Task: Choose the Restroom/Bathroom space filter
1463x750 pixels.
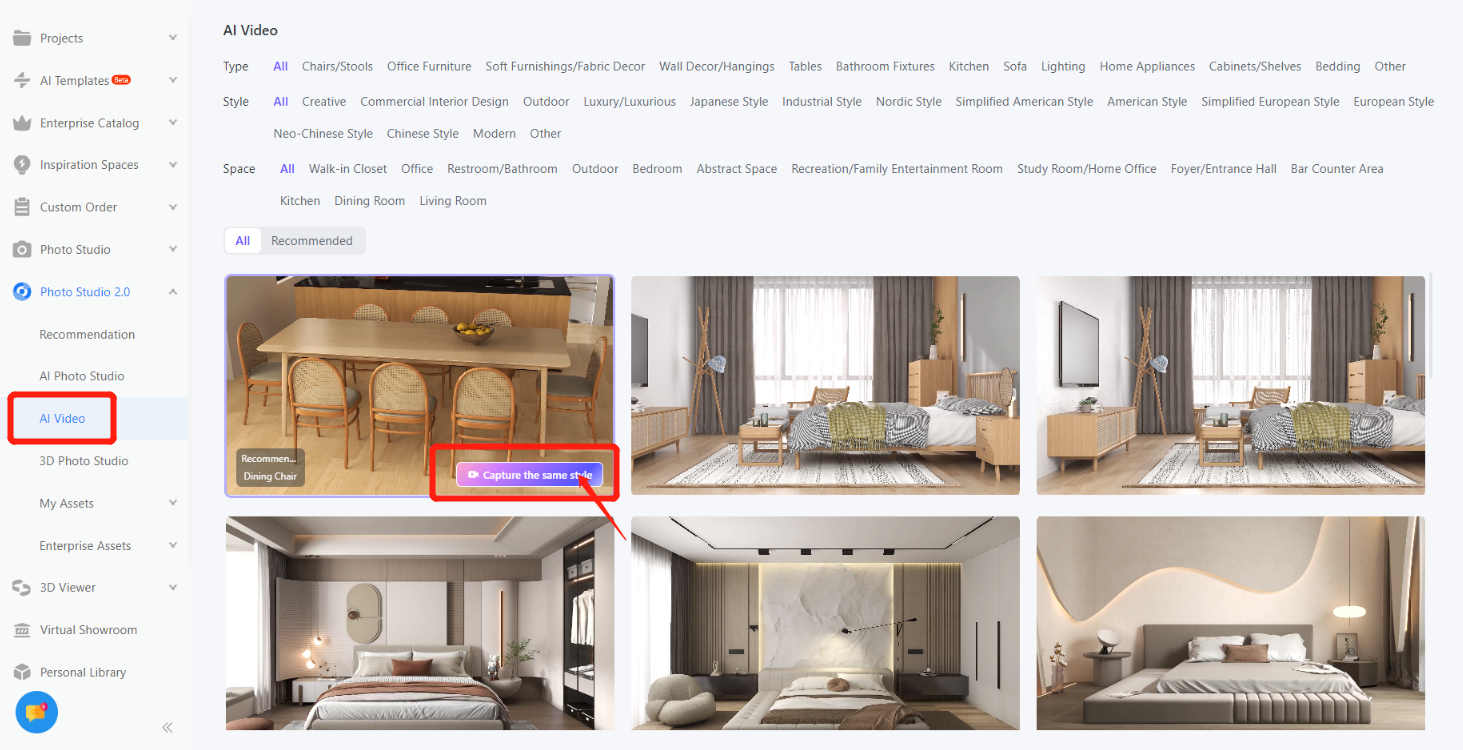Action: (x=502, y=169)
